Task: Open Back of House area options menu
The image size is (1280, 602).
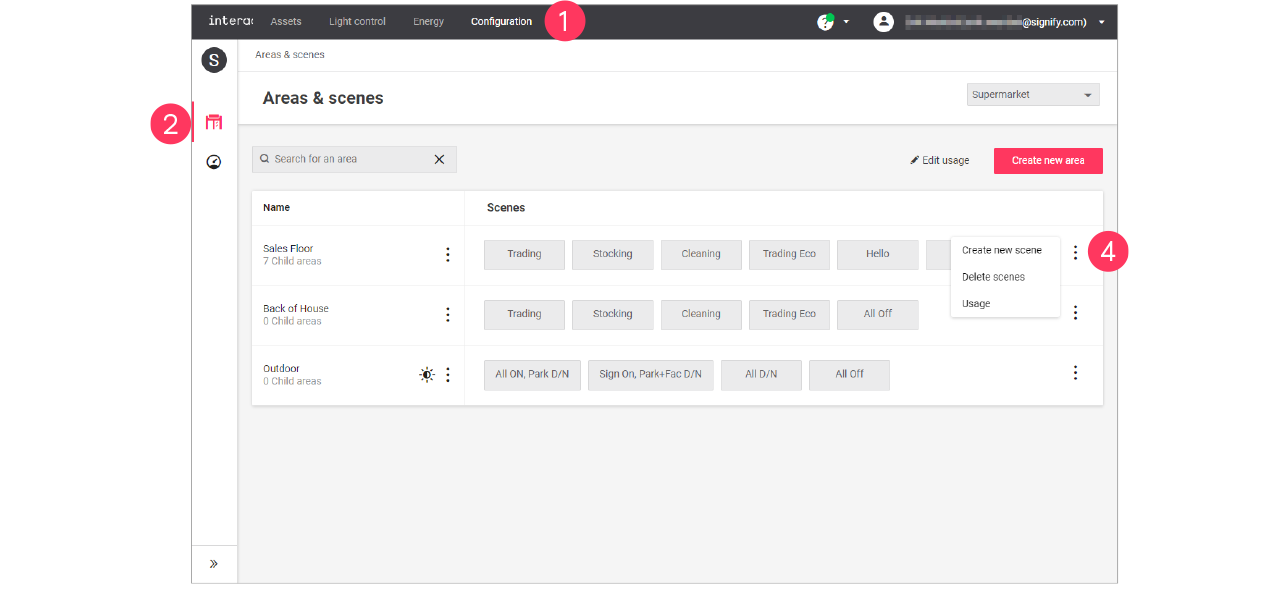Action: pos(448,315)
